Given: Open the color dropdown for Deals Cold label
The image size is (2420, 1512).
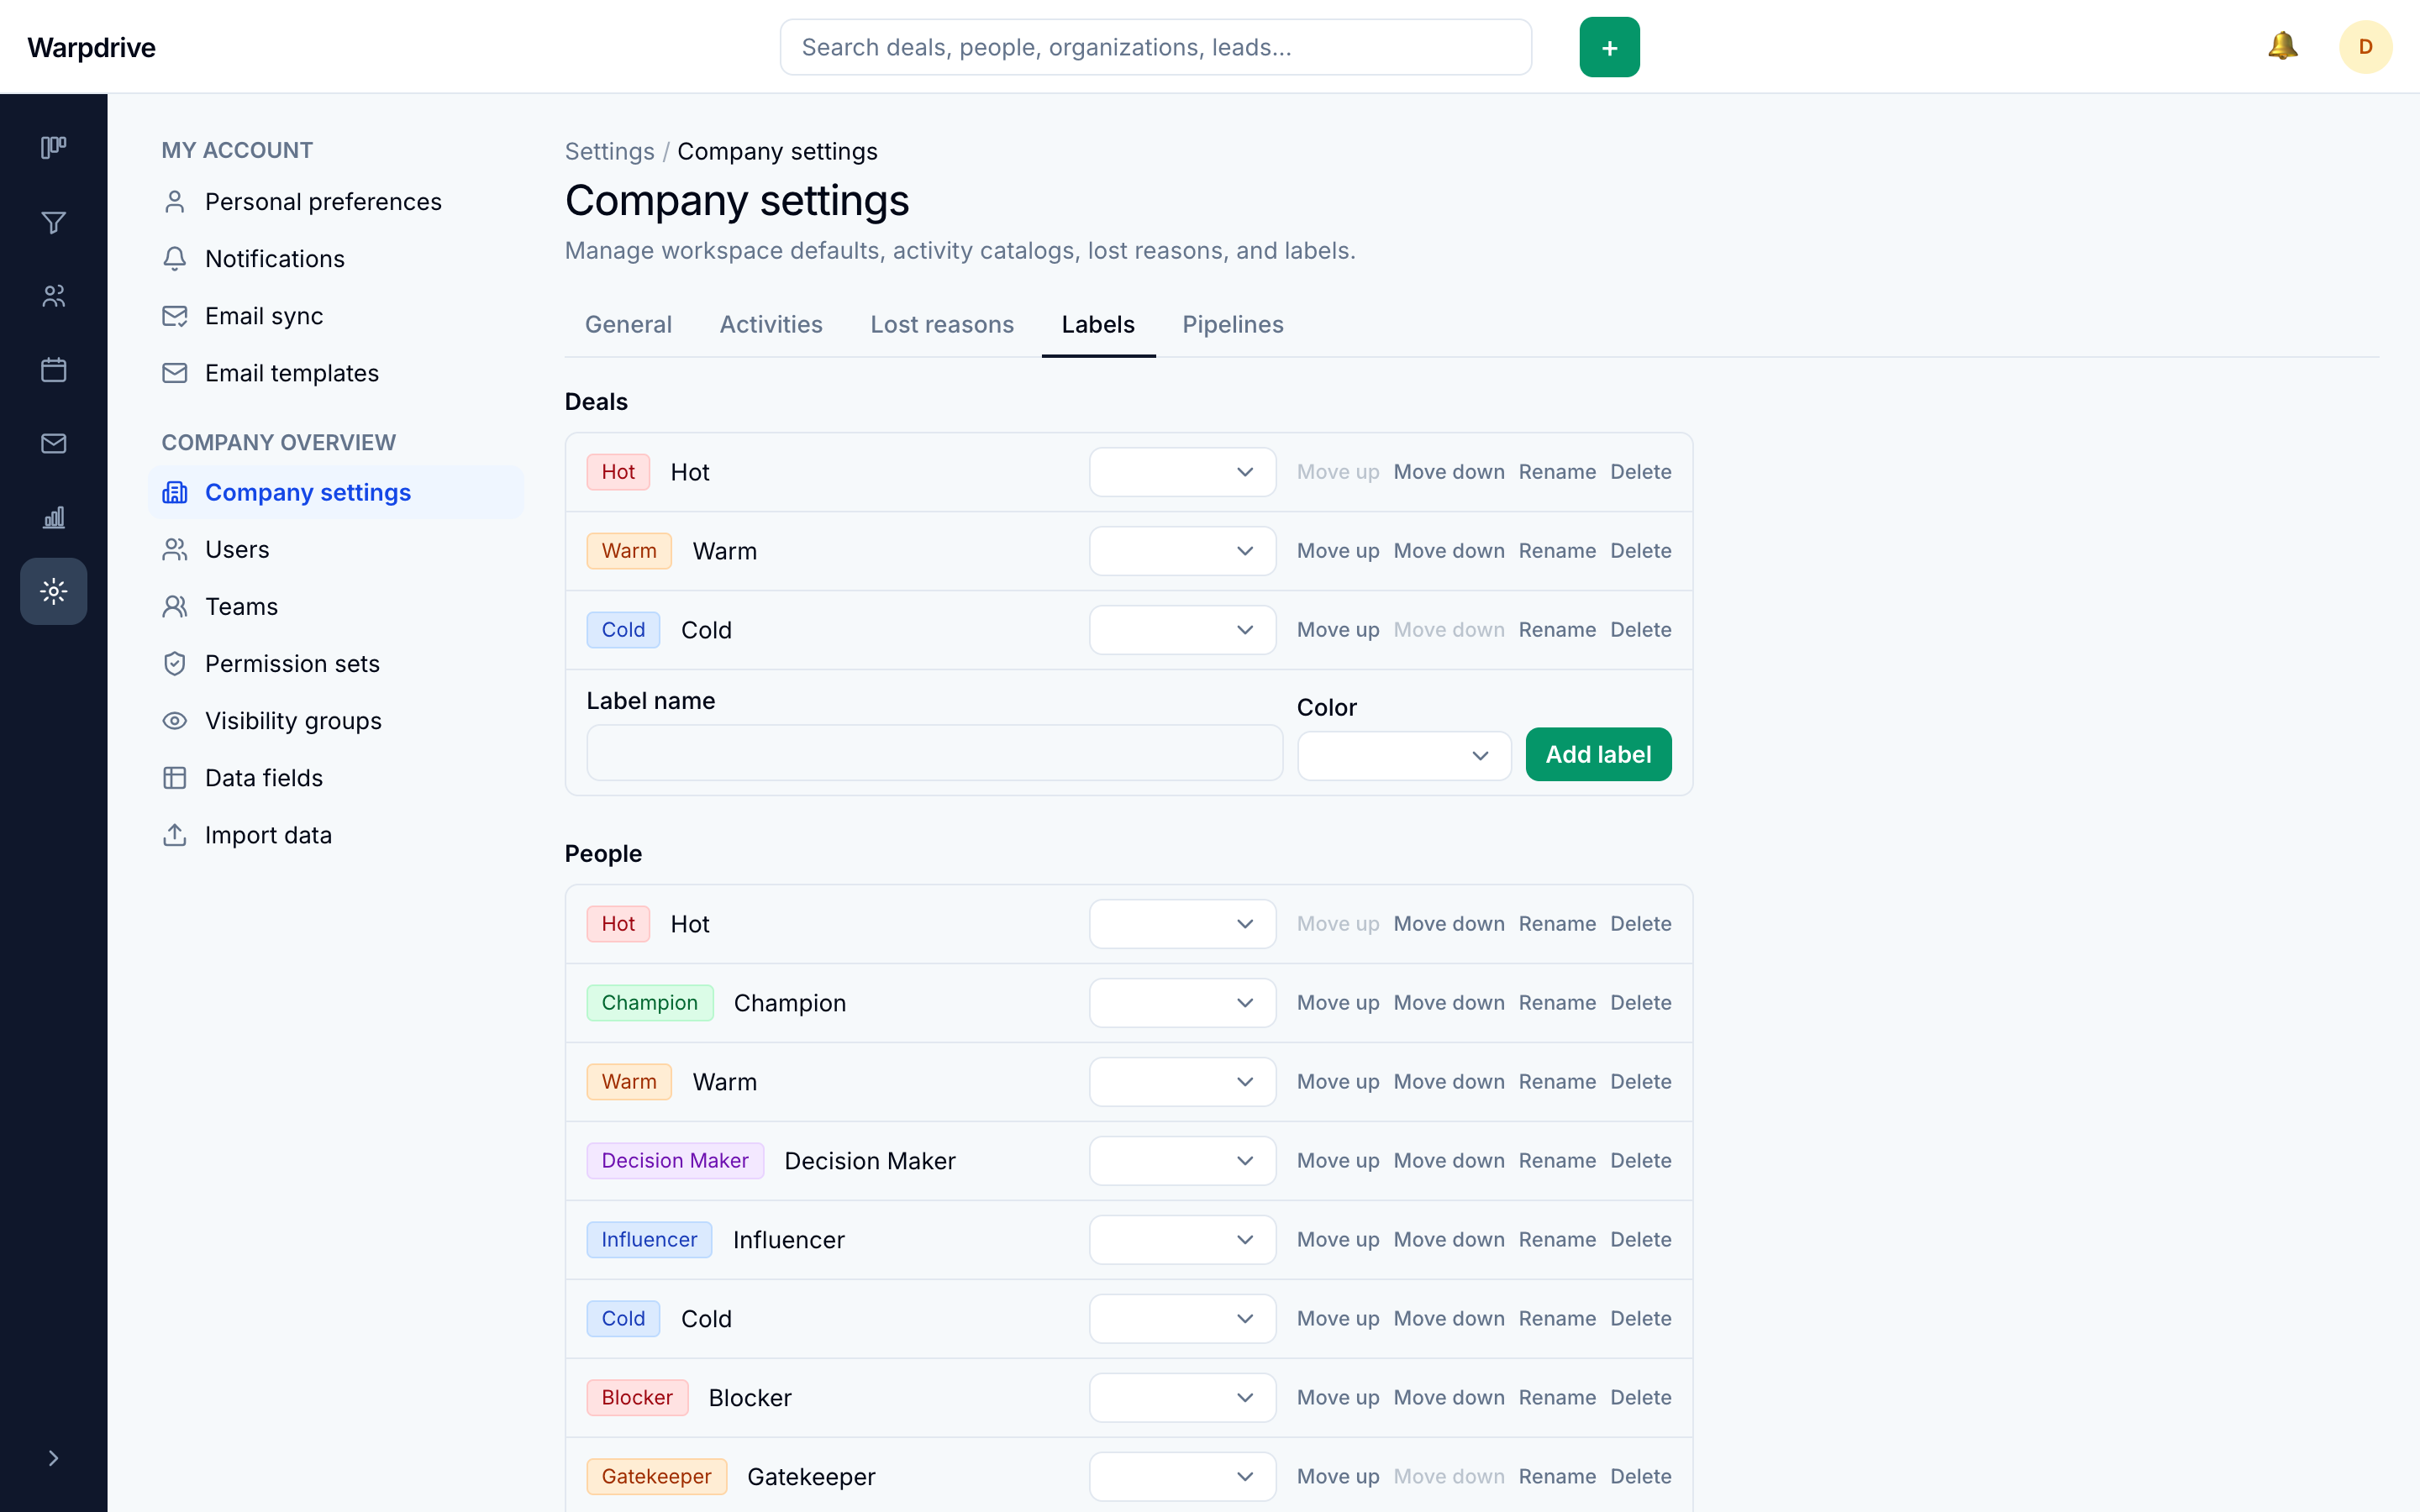Looking at the screenshot, I should point(1182,630).
